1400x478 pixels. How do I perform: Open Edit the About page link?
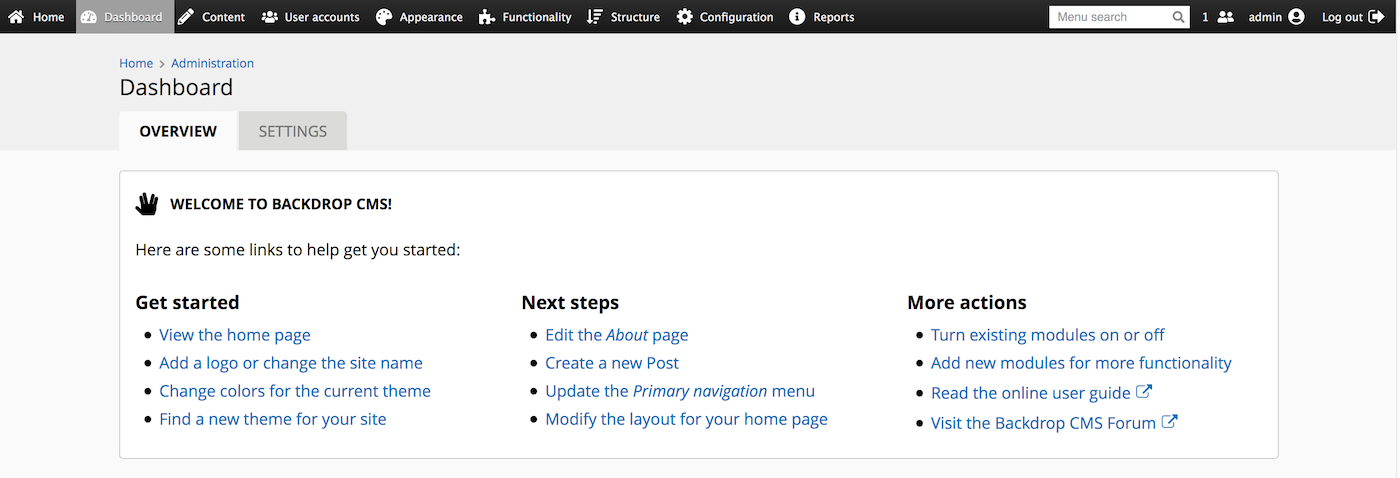coord(617,335)
